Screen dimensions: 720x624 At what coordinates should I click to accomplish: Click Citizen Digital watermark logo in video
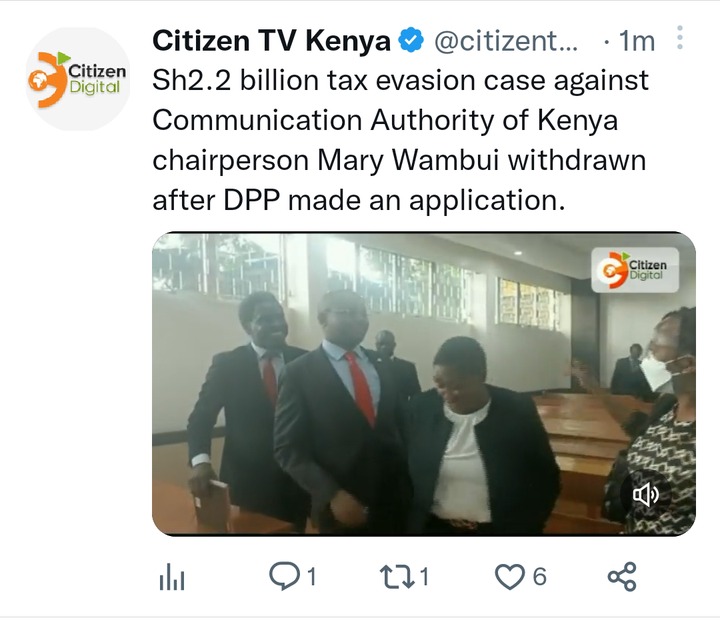635,270
